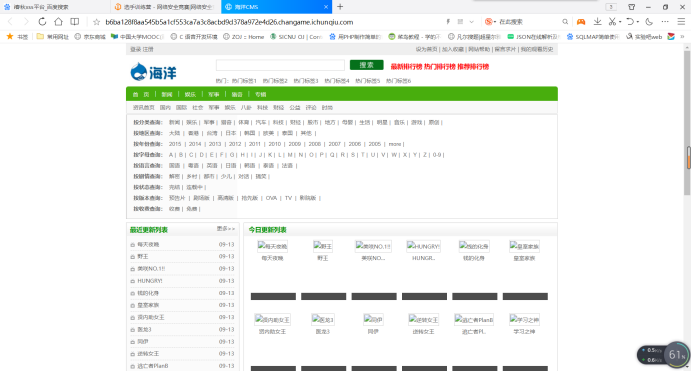Click the 学习之神 thumbnail image
This screenshot has height=371, width=692.
point(524,319)
